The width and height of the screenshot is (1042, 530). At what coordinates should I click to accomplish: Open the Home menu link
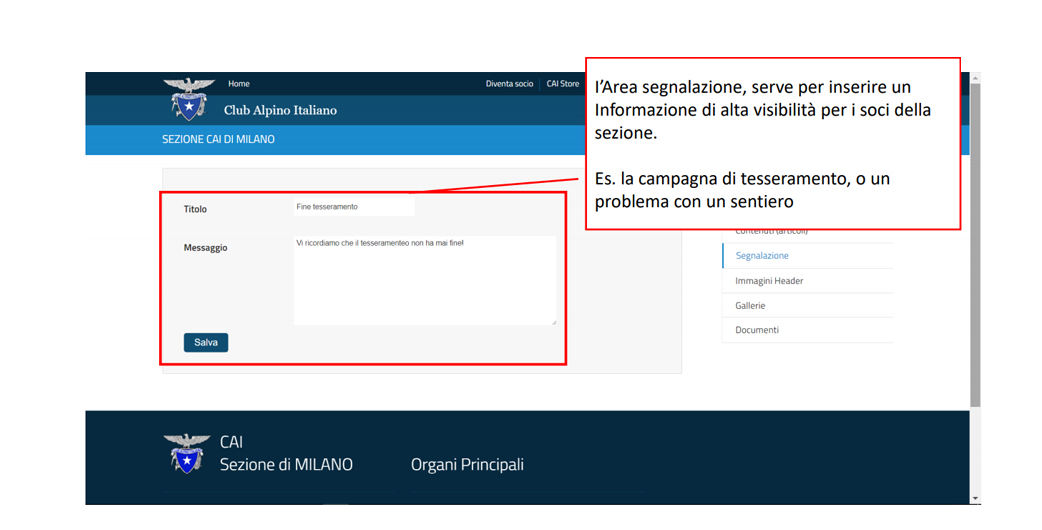[239, 84]
